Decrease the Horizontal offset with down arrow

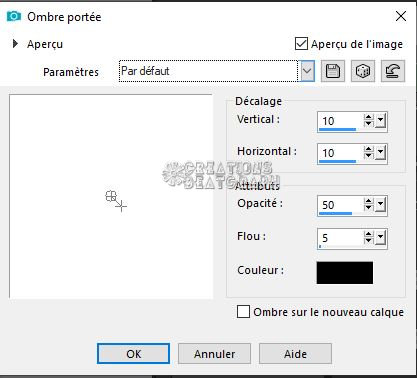369,156
